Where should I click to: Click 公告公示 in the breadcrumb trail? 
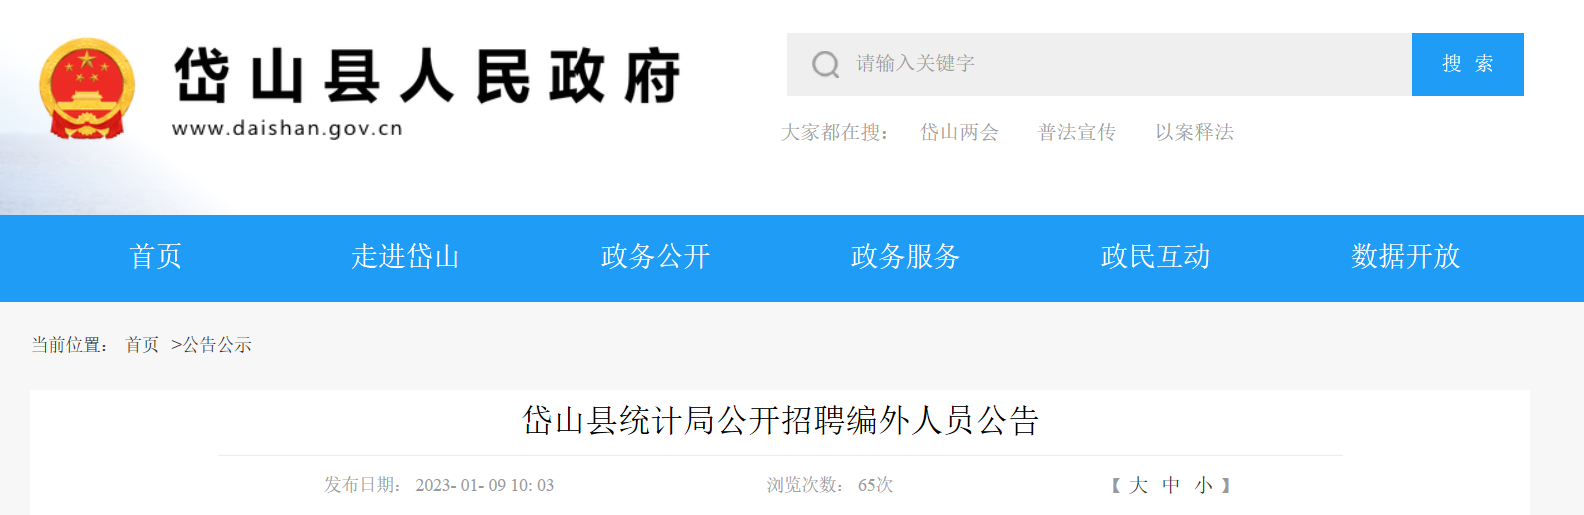coord(217,345)
